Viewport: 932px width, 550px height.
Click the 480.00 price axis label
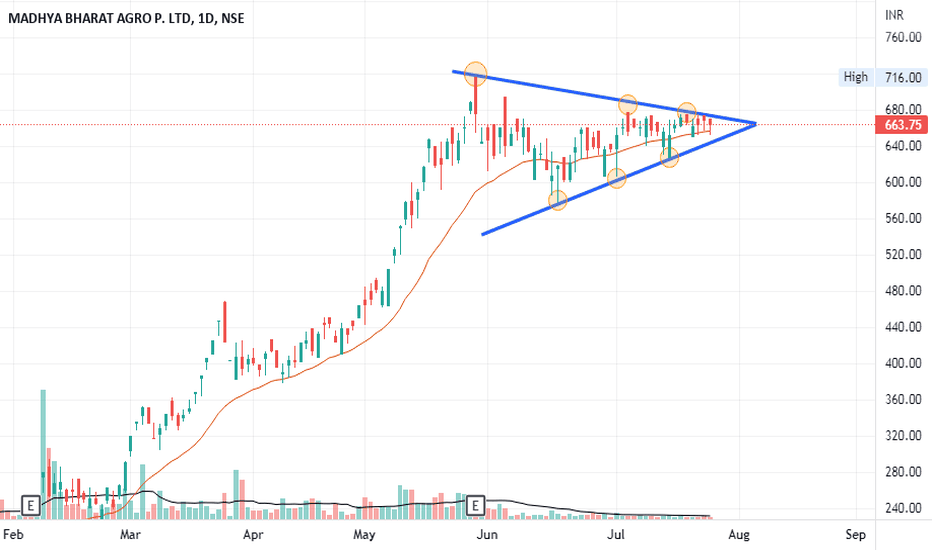click(x=903, y=291)
